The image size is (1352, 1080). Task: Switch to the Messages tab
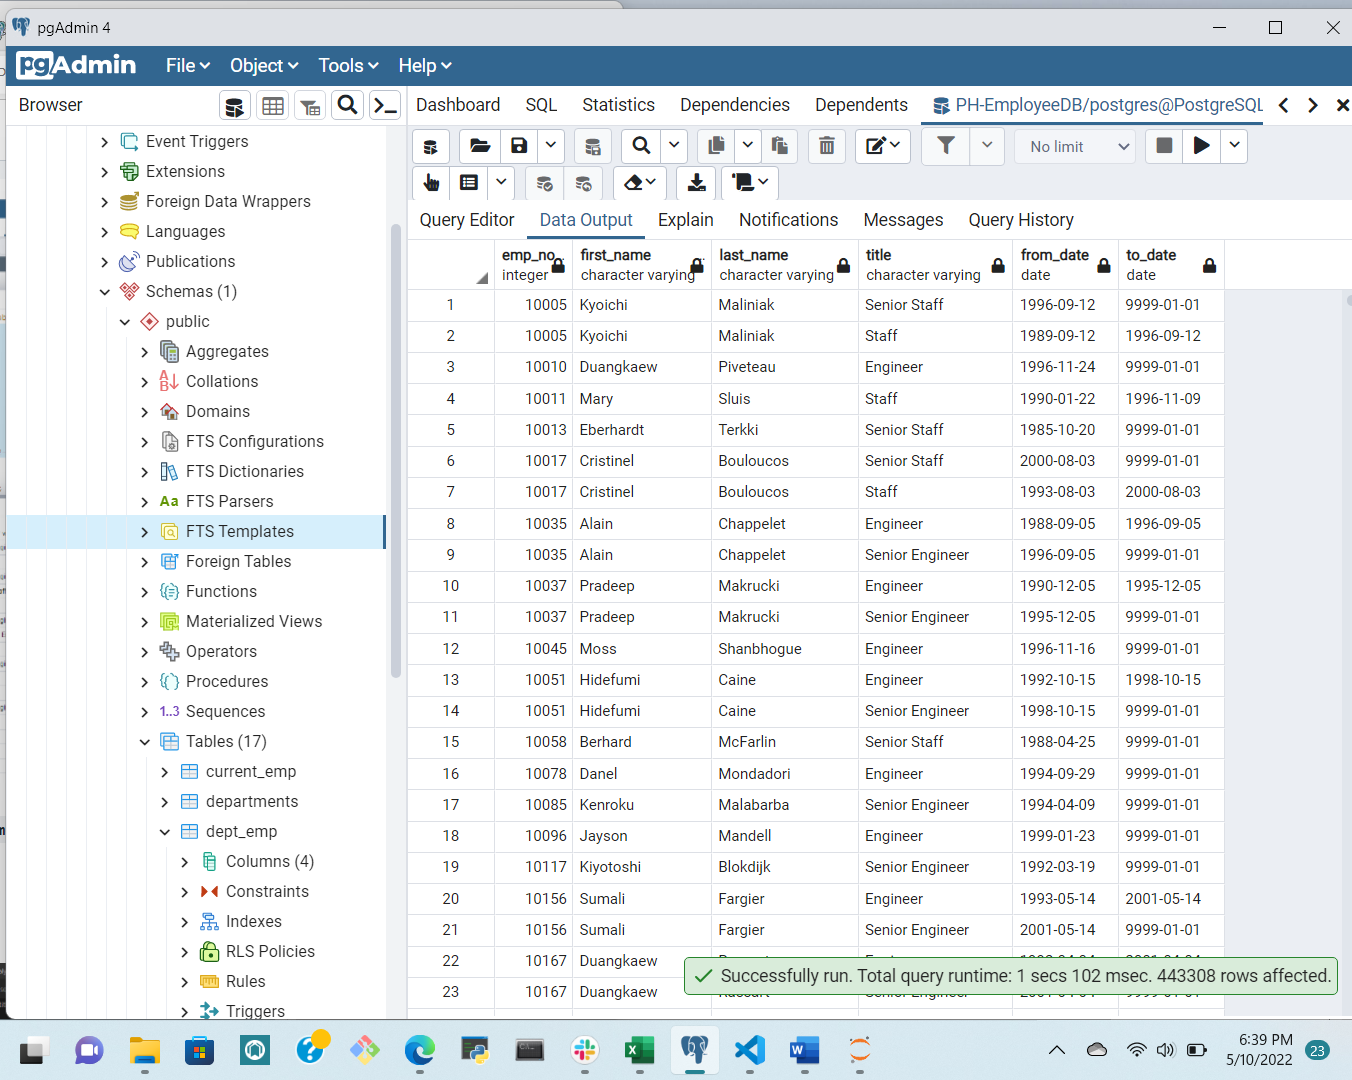[903, 220]
